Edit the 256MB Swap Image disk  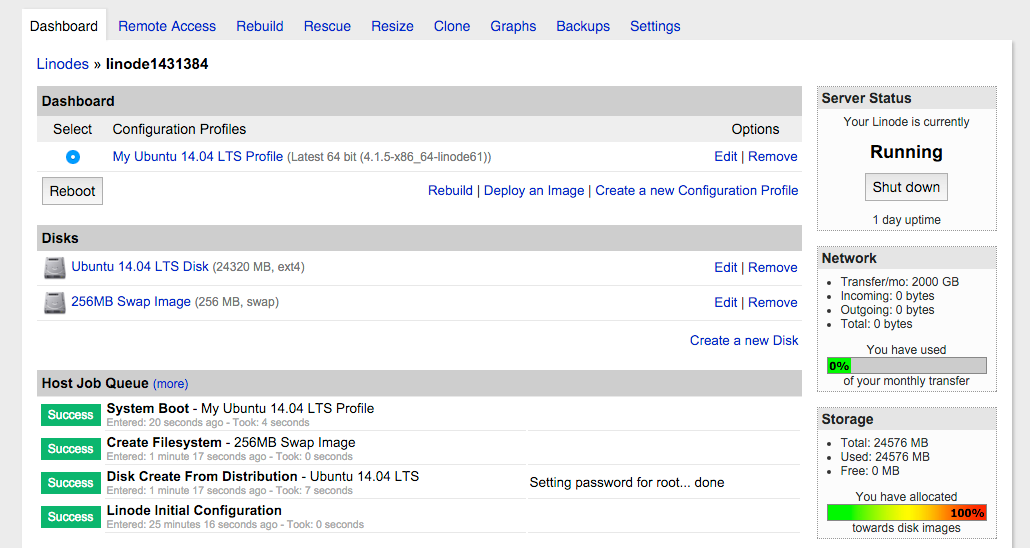725,302
